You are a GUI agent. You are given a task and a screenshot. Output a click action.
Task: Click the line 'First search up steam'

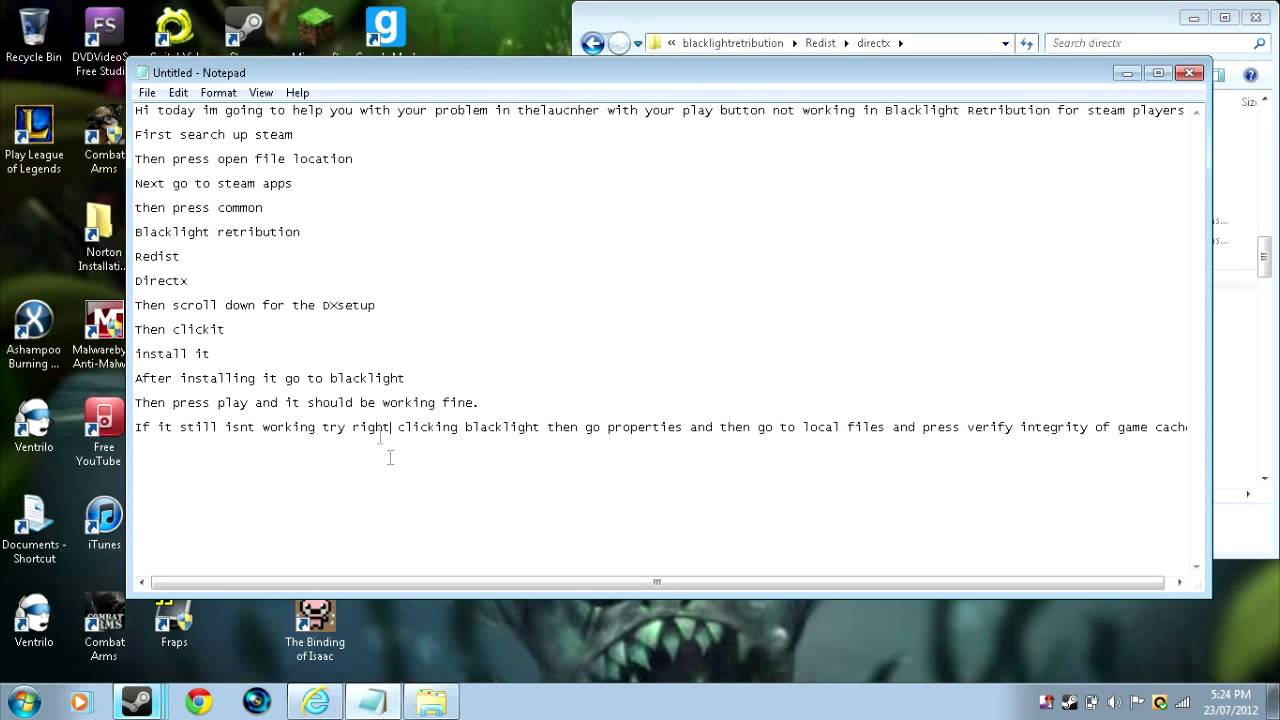tap(214, 135)
